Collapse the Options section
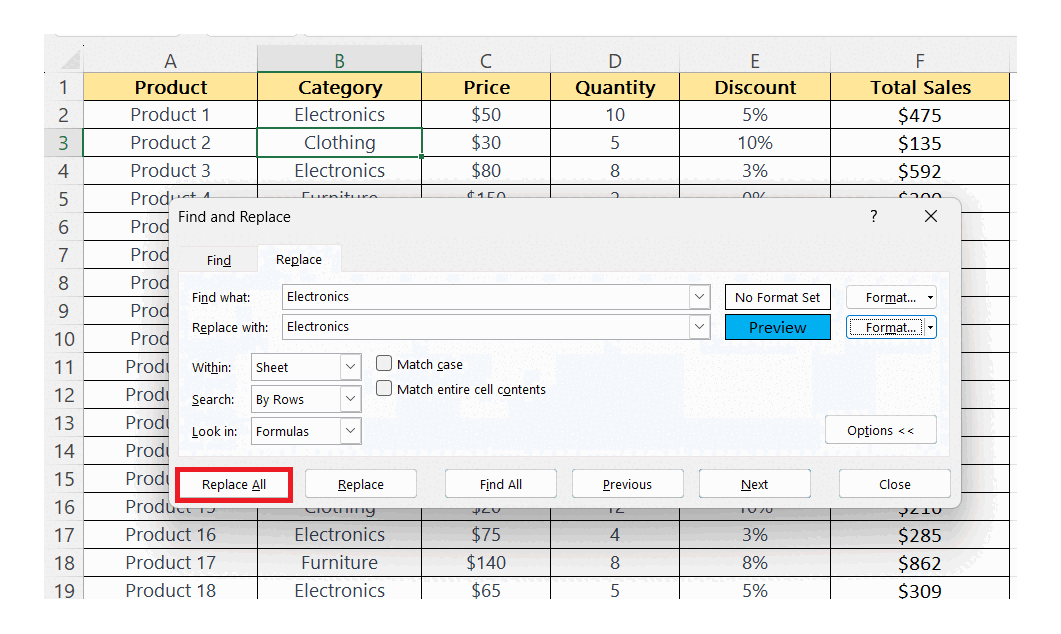 point(881,430)
